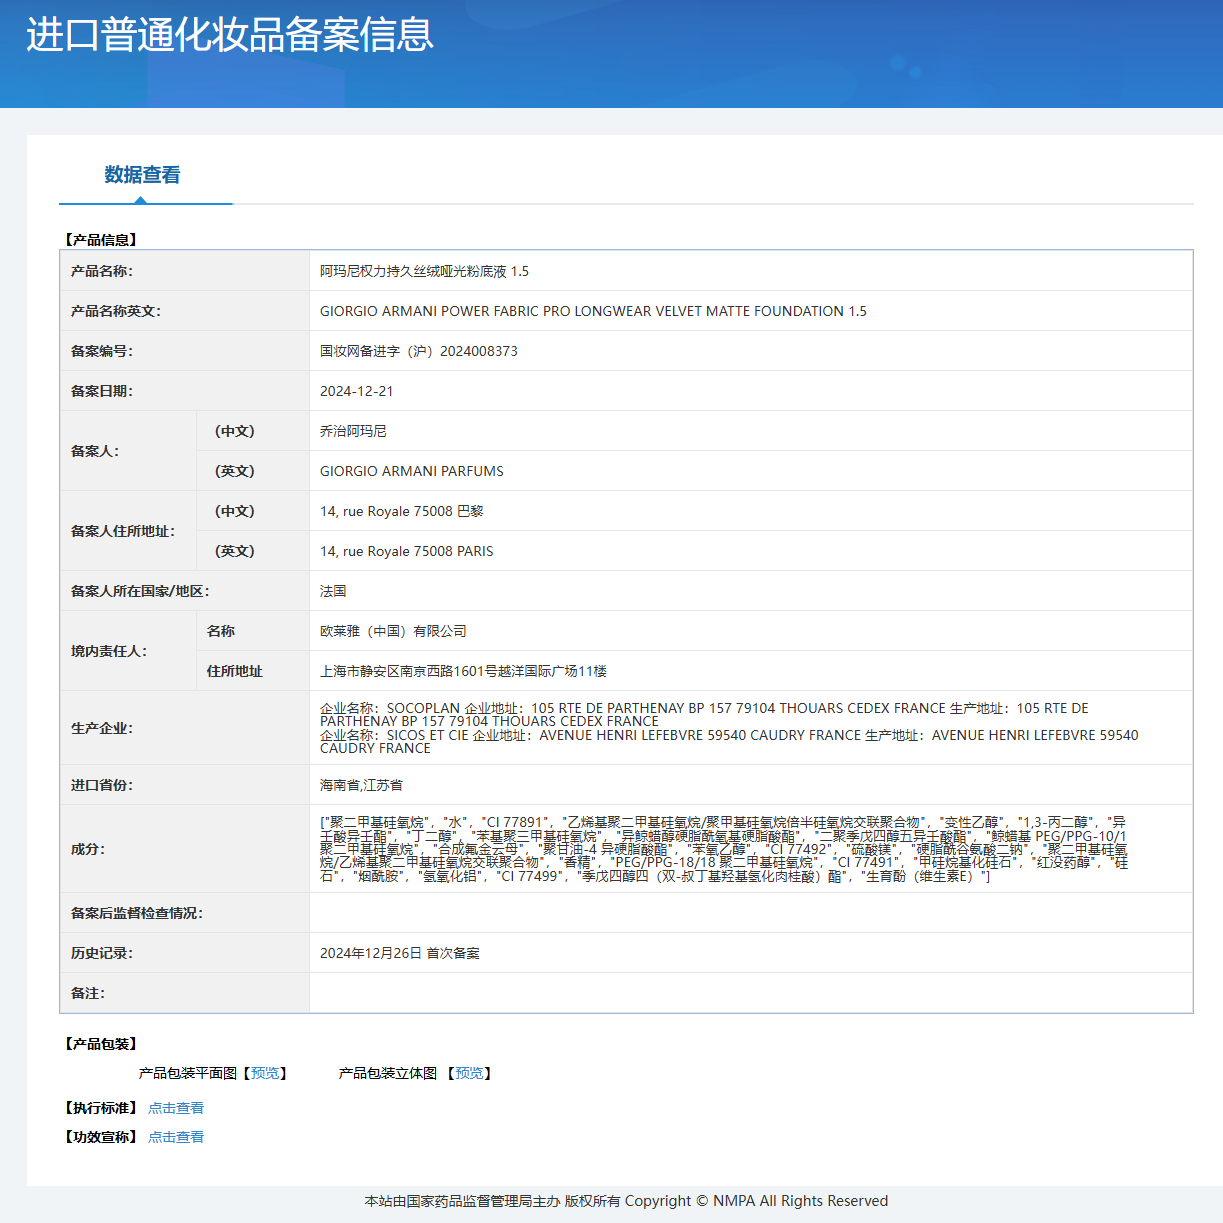
Task: Select the English product name GIORGIO ARMANI POWER FABRIC
Action: (x=593, y=311)
